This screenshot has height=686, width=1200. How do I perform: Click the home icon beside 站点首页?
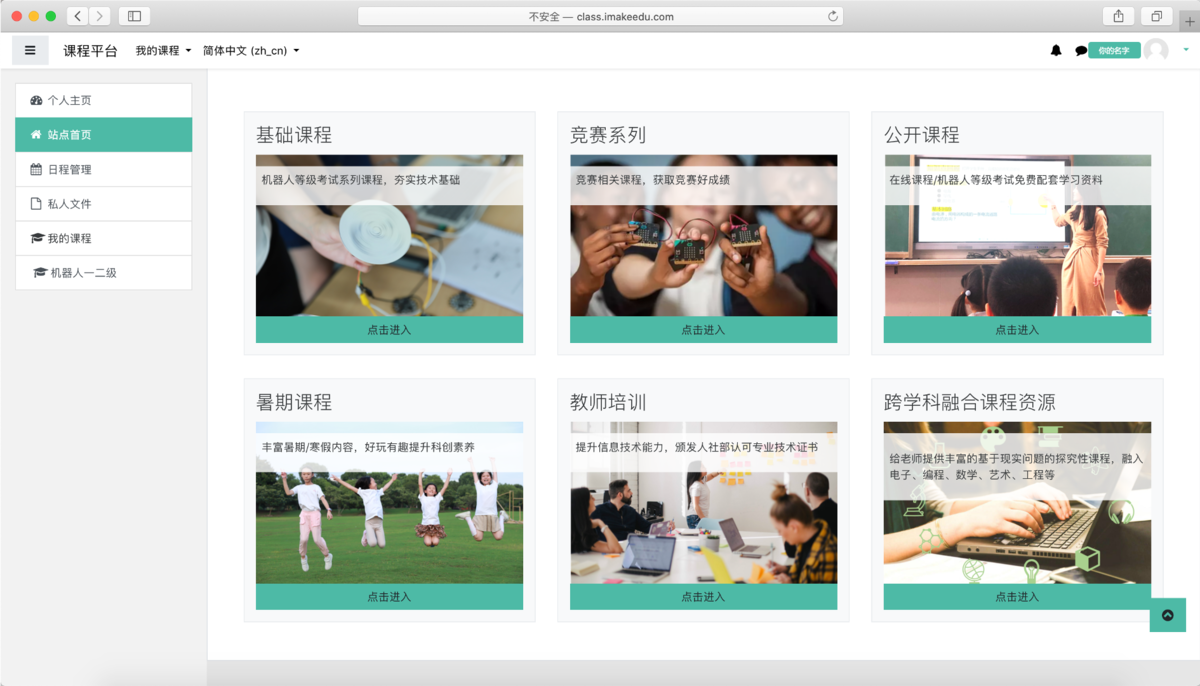click(37, 135)
